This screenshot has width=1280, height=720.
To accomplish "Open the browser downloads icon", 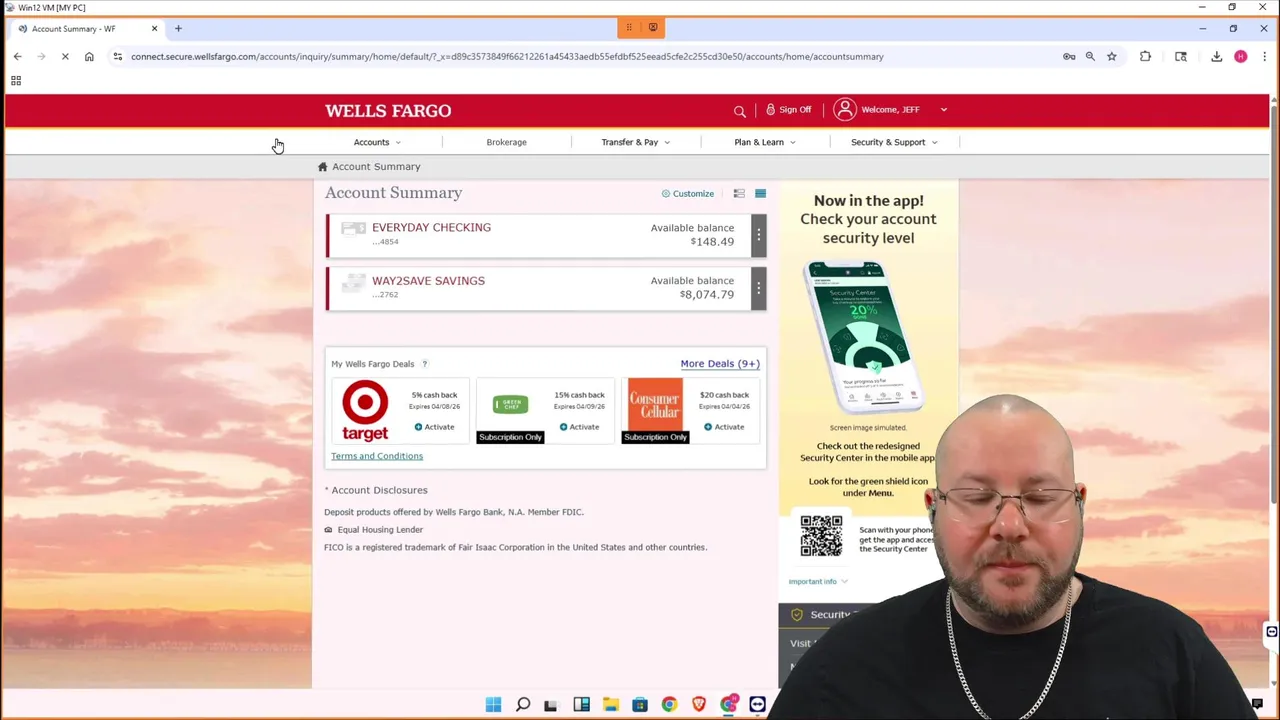I will [1216, 57].
